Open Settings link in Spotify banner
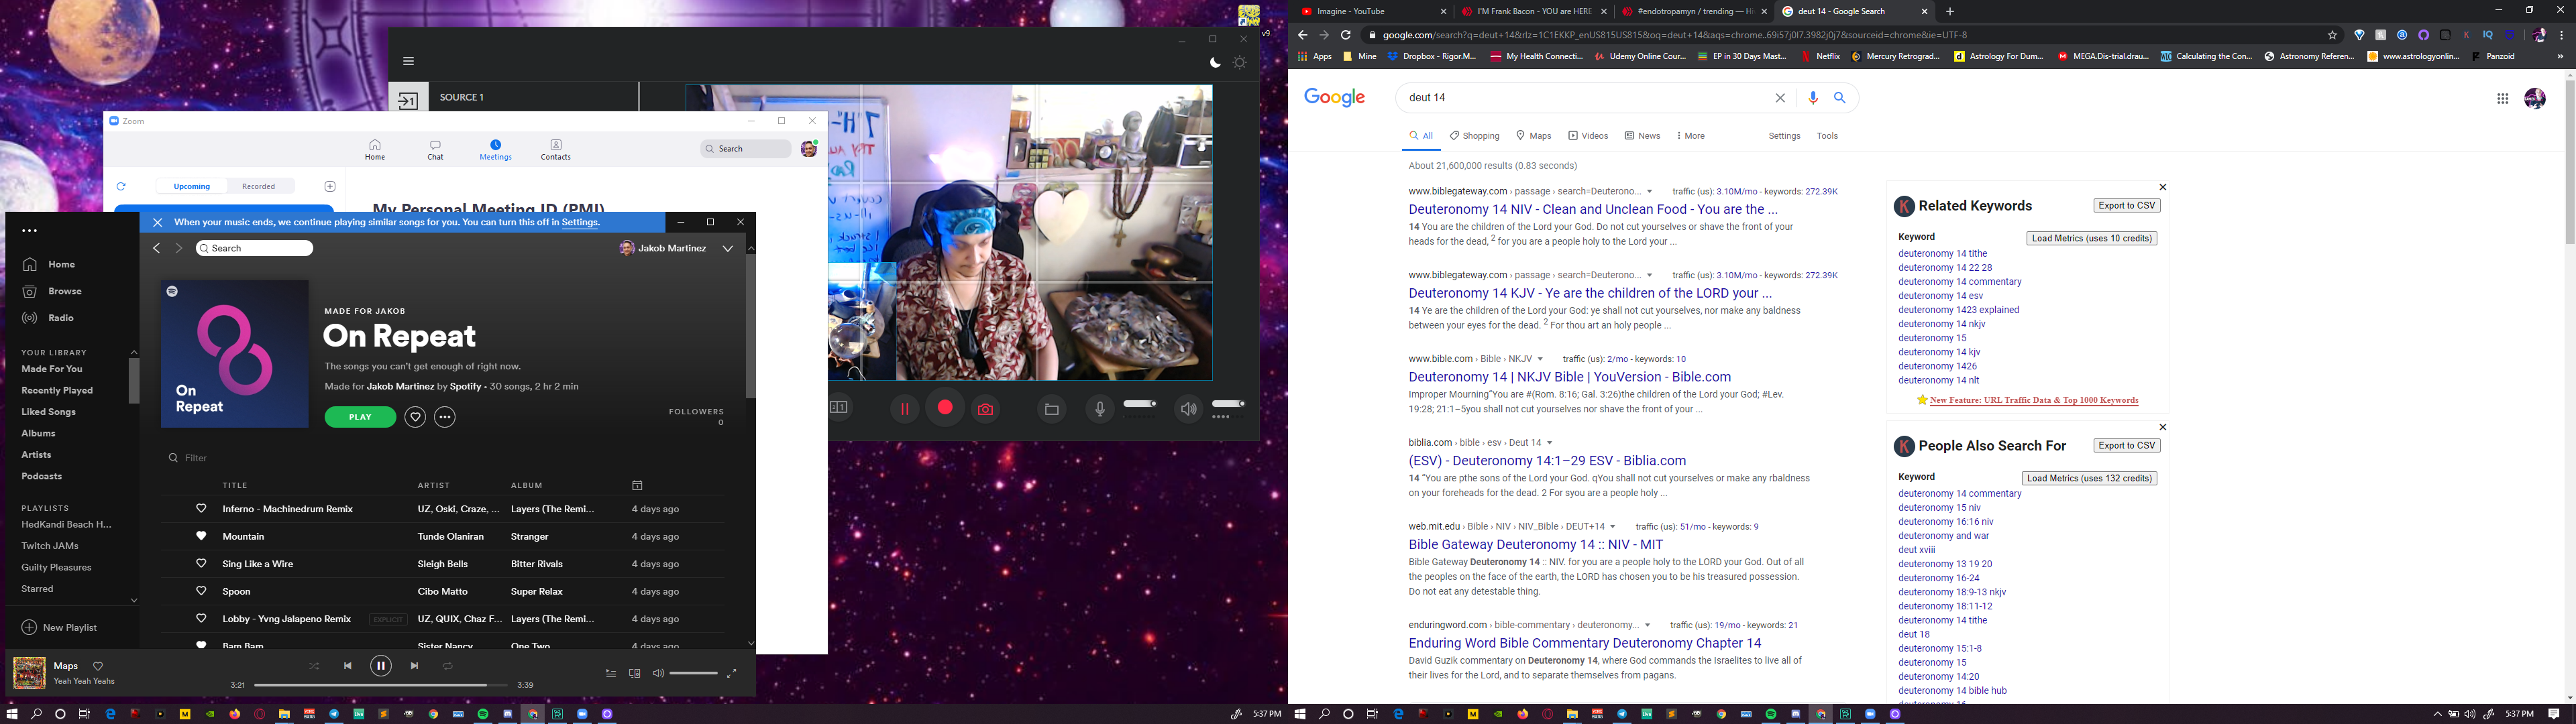The image size is (2576, 724). click(x=579, y=223)
